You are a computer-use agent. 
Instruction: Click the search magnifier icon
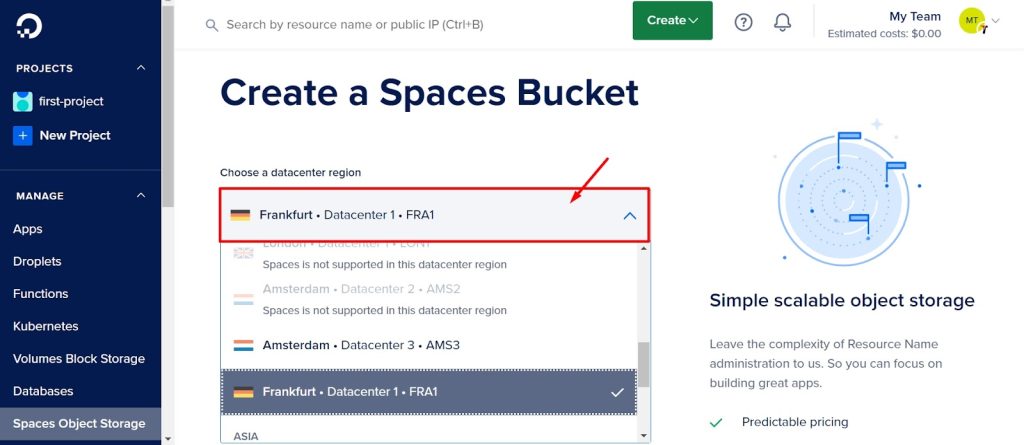(x=211, y=25)
